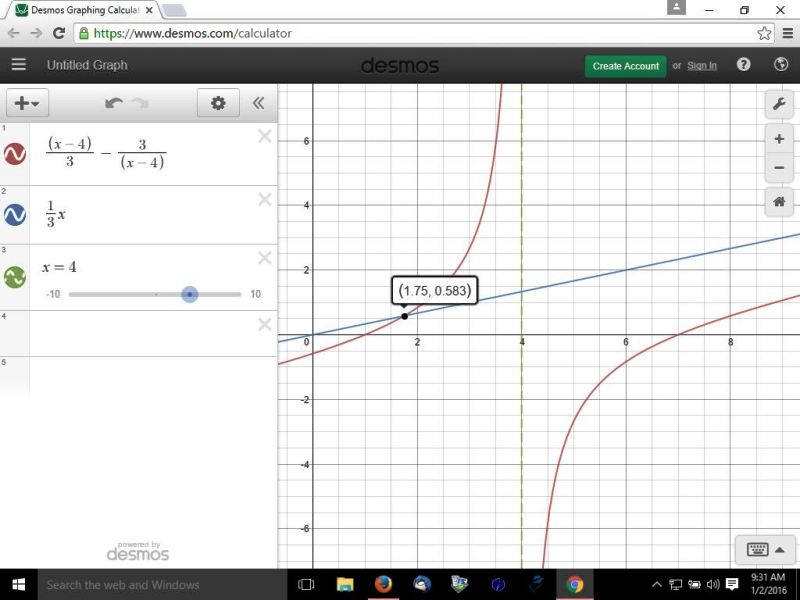Image resolution: width=800 pixels, height=600 pixels.
Task: Open the Desmos help question icon
Action: (x=743, y=64)
